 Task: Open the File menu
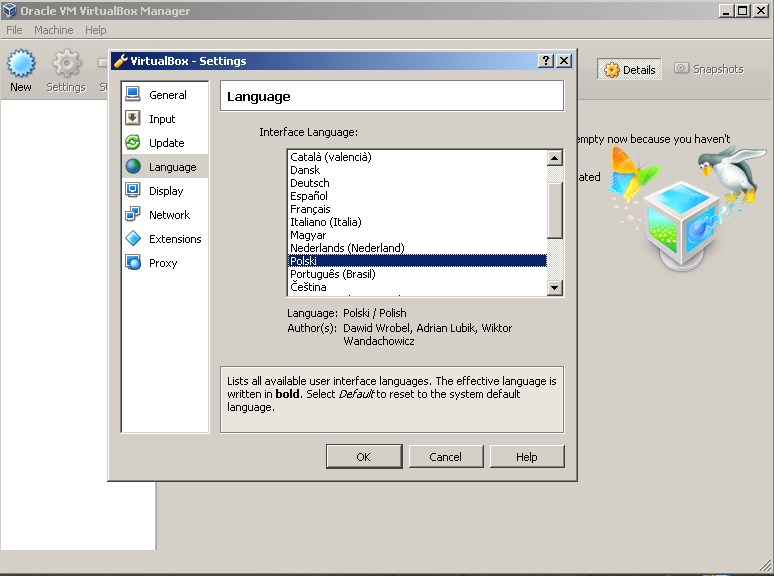tap(14, 30)
